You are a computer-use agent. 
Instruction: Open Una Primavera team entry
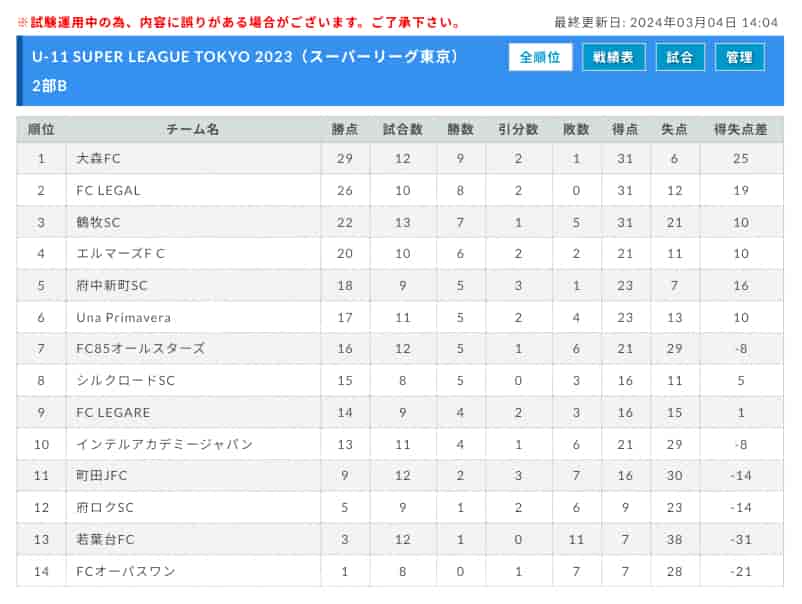[123, 318]
